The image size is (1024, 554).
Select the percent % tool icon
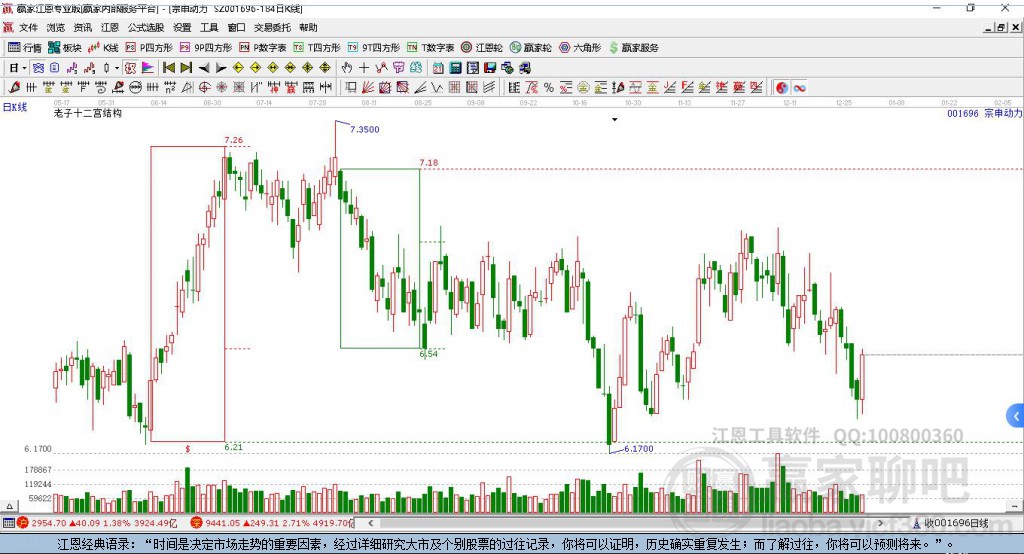coord(549,88)
